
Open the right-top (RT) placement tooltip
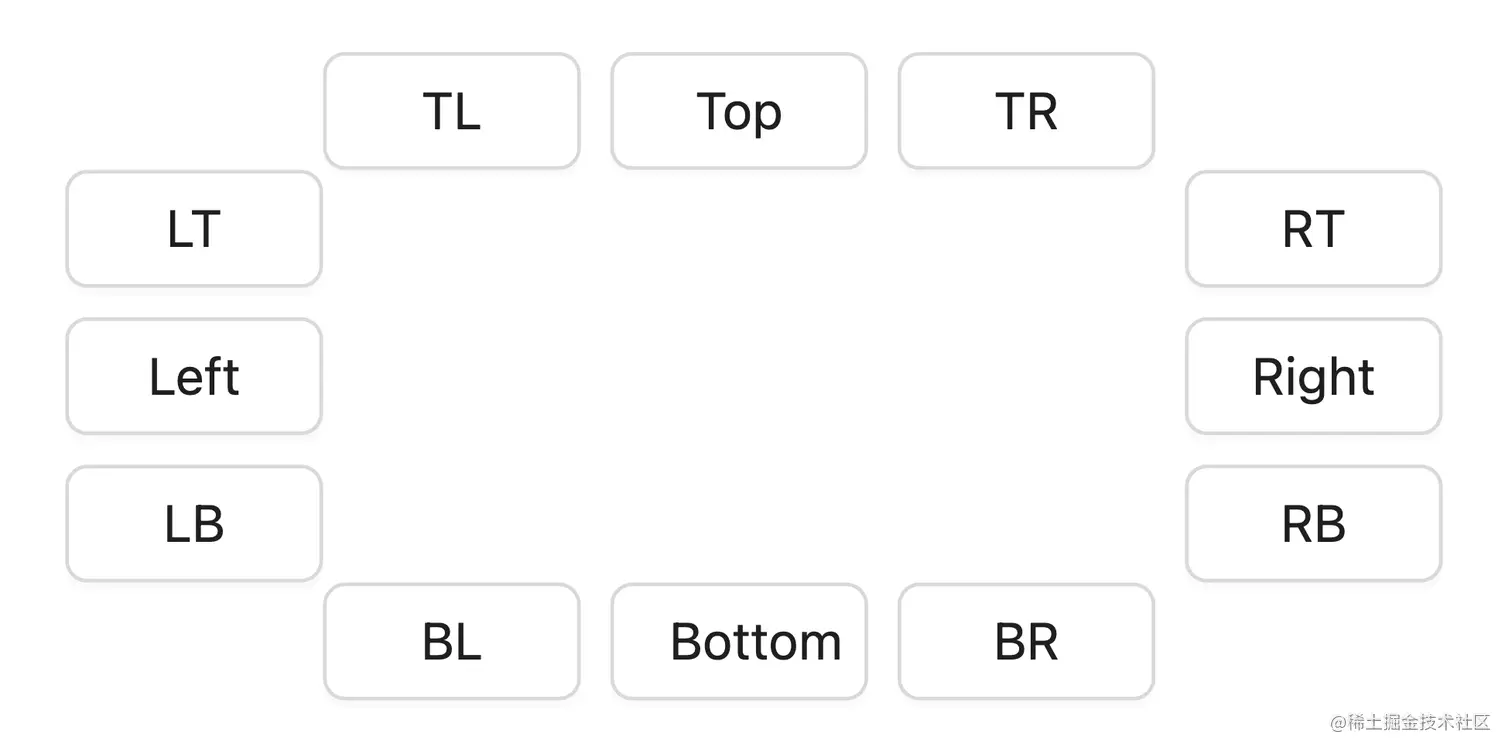1314,229
